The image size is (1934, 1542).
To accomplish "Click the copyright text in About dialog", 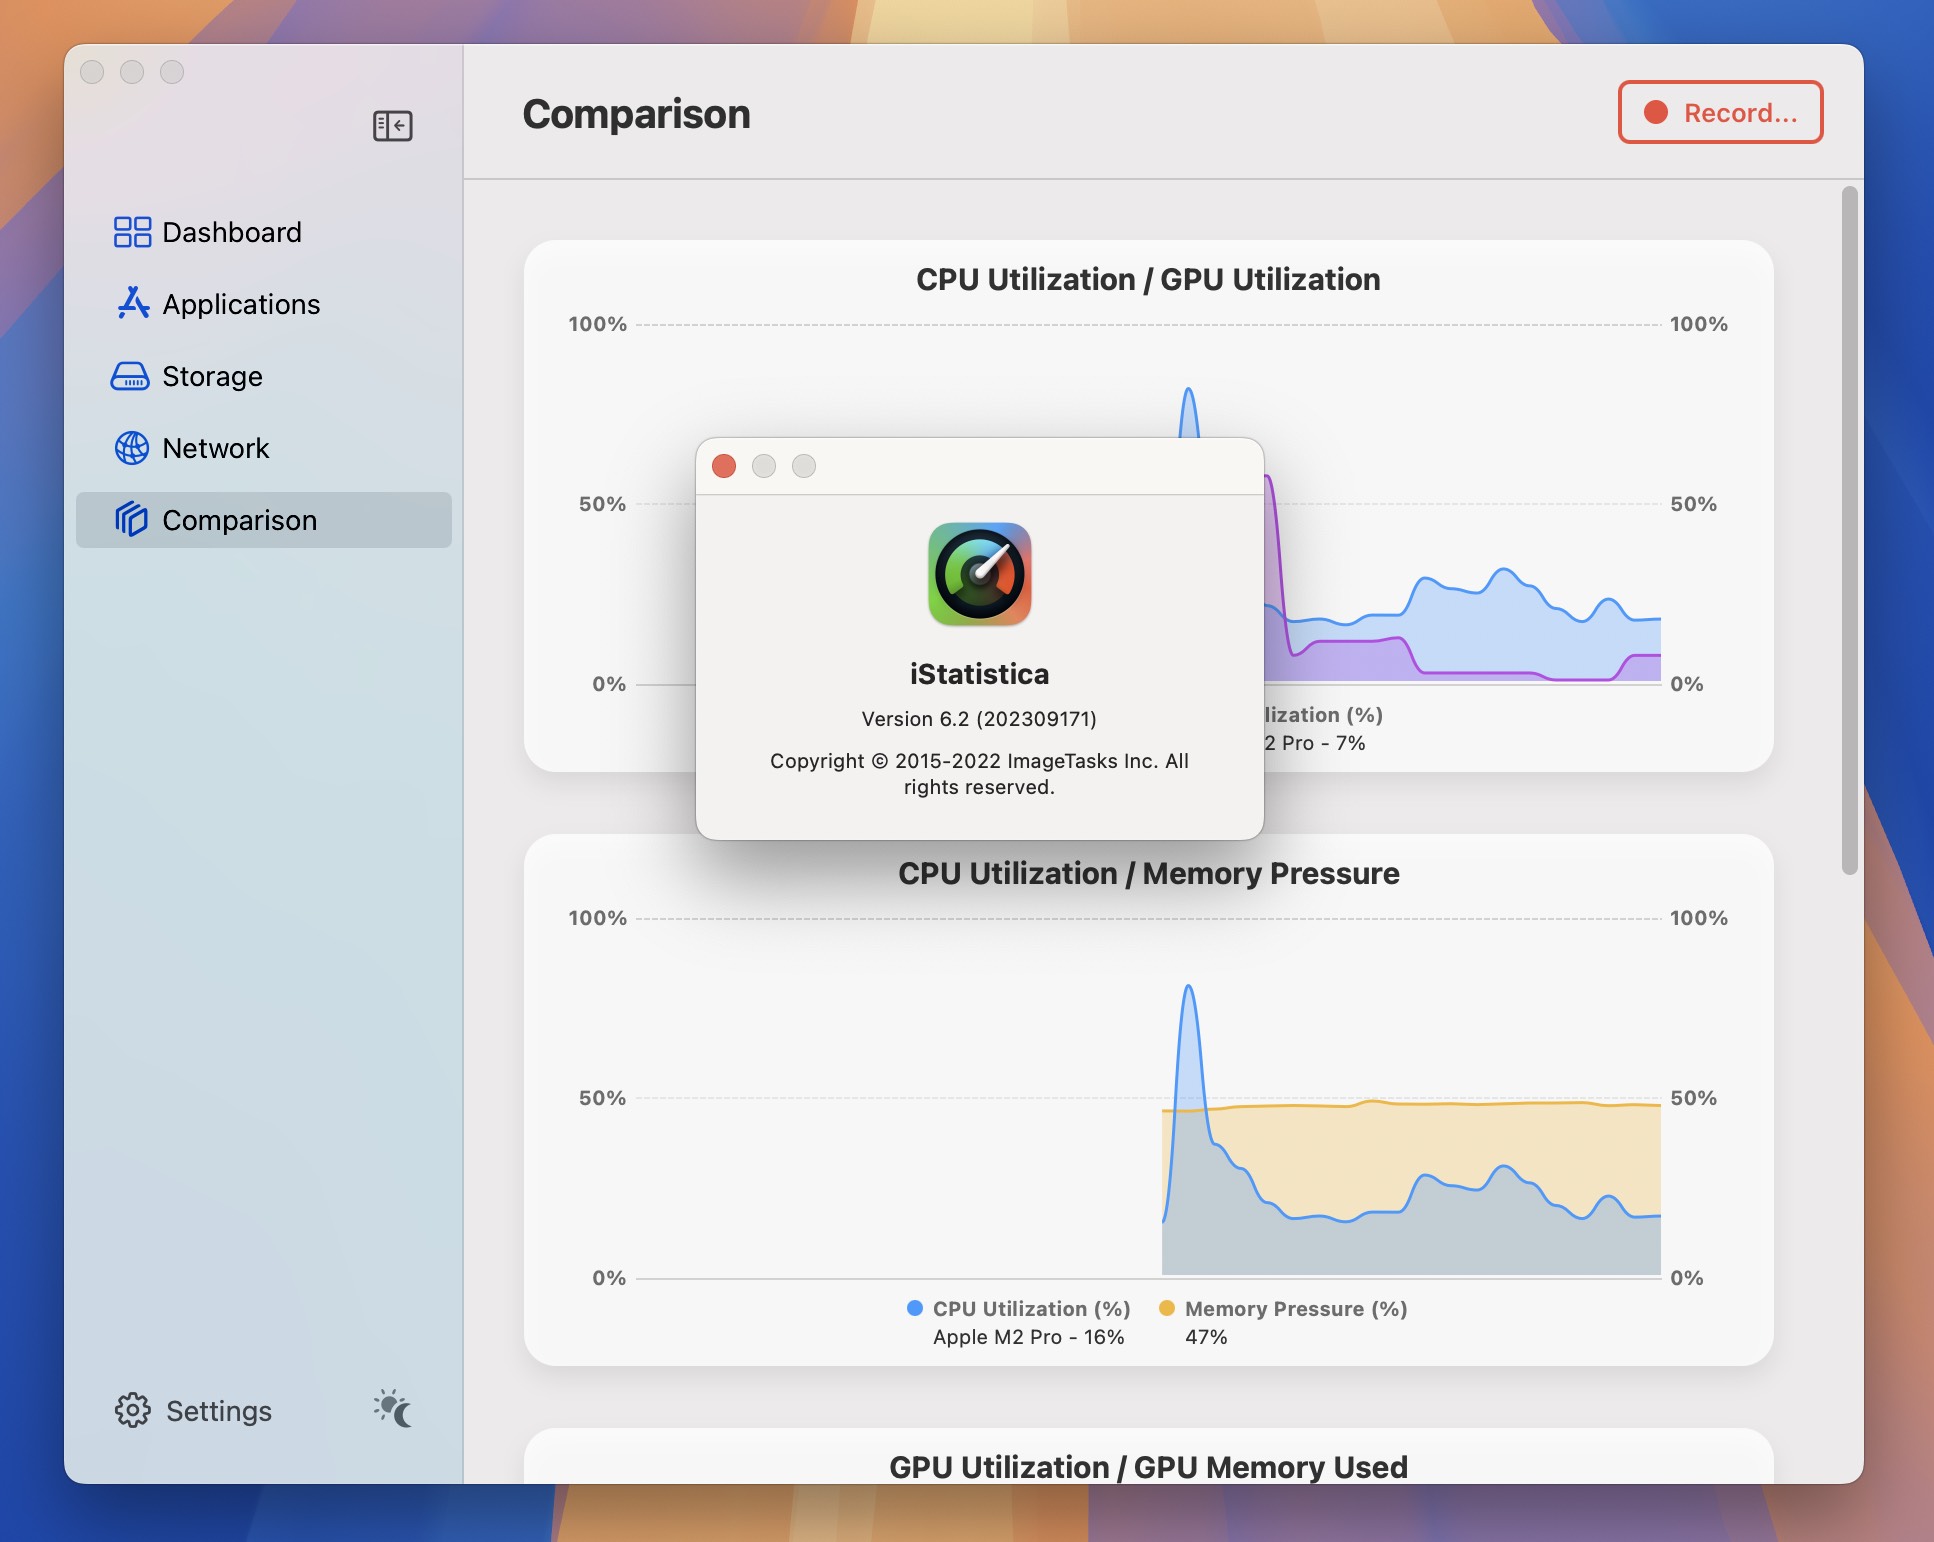I will 980,774.
